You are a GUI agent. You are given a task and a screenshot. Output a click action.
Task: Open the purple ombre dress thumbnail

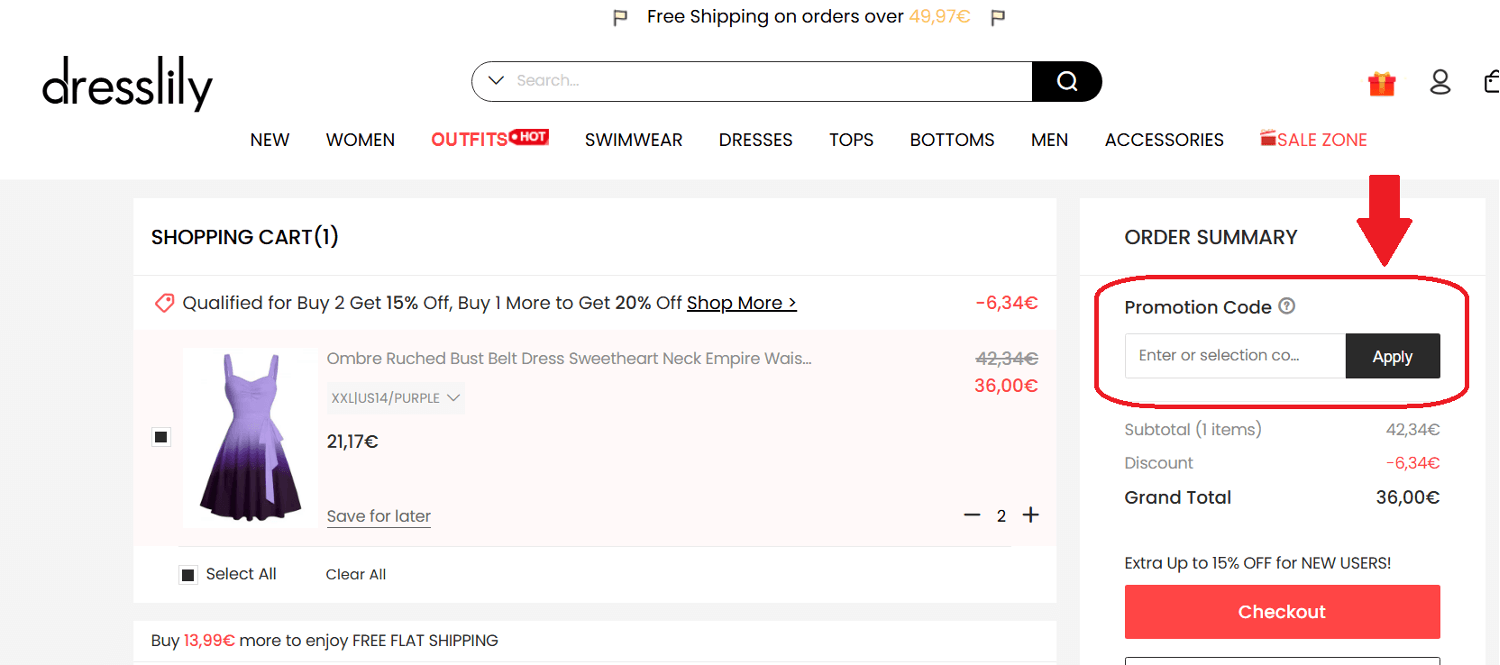250,437
